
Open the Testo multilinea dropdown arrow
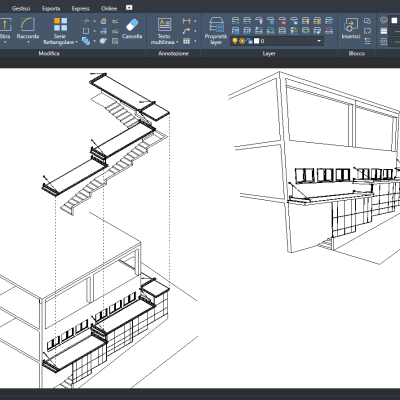coord(177,42)
